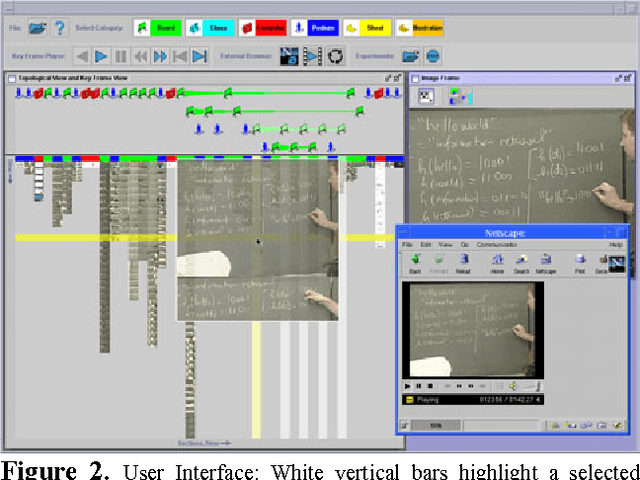Click the first blue podium marker in top row

pyautogui.click(x=18, y=93)
